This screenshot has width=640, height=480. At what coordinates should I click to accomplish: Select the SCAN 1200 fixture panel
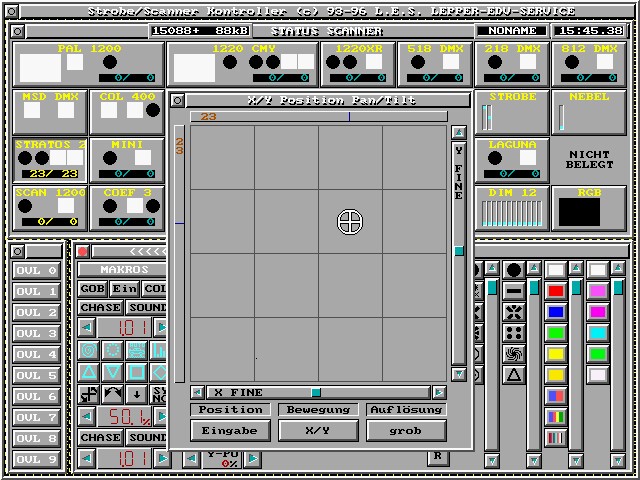(x=50, y=208)
